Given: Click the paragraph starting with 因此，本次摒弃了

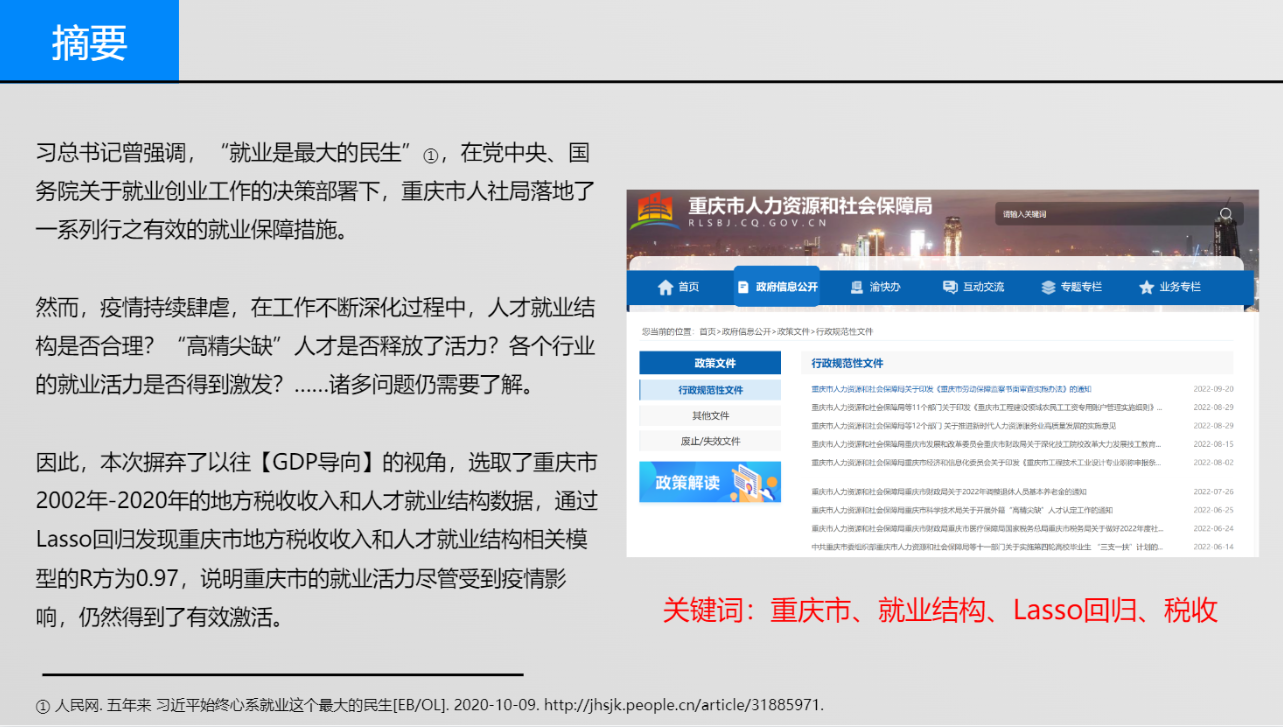Looking at the screenshot, I should pyautogui.click(x=316, y=539).
